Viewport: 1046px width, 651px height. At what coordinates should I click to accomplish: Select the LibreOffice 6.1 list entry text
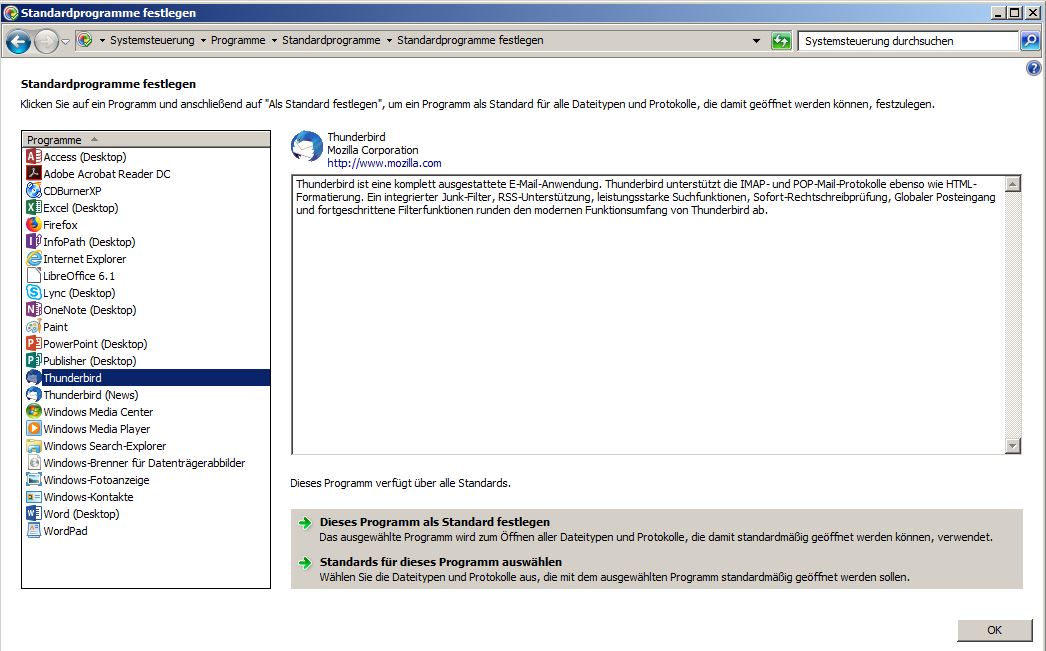tap(79, 275)
